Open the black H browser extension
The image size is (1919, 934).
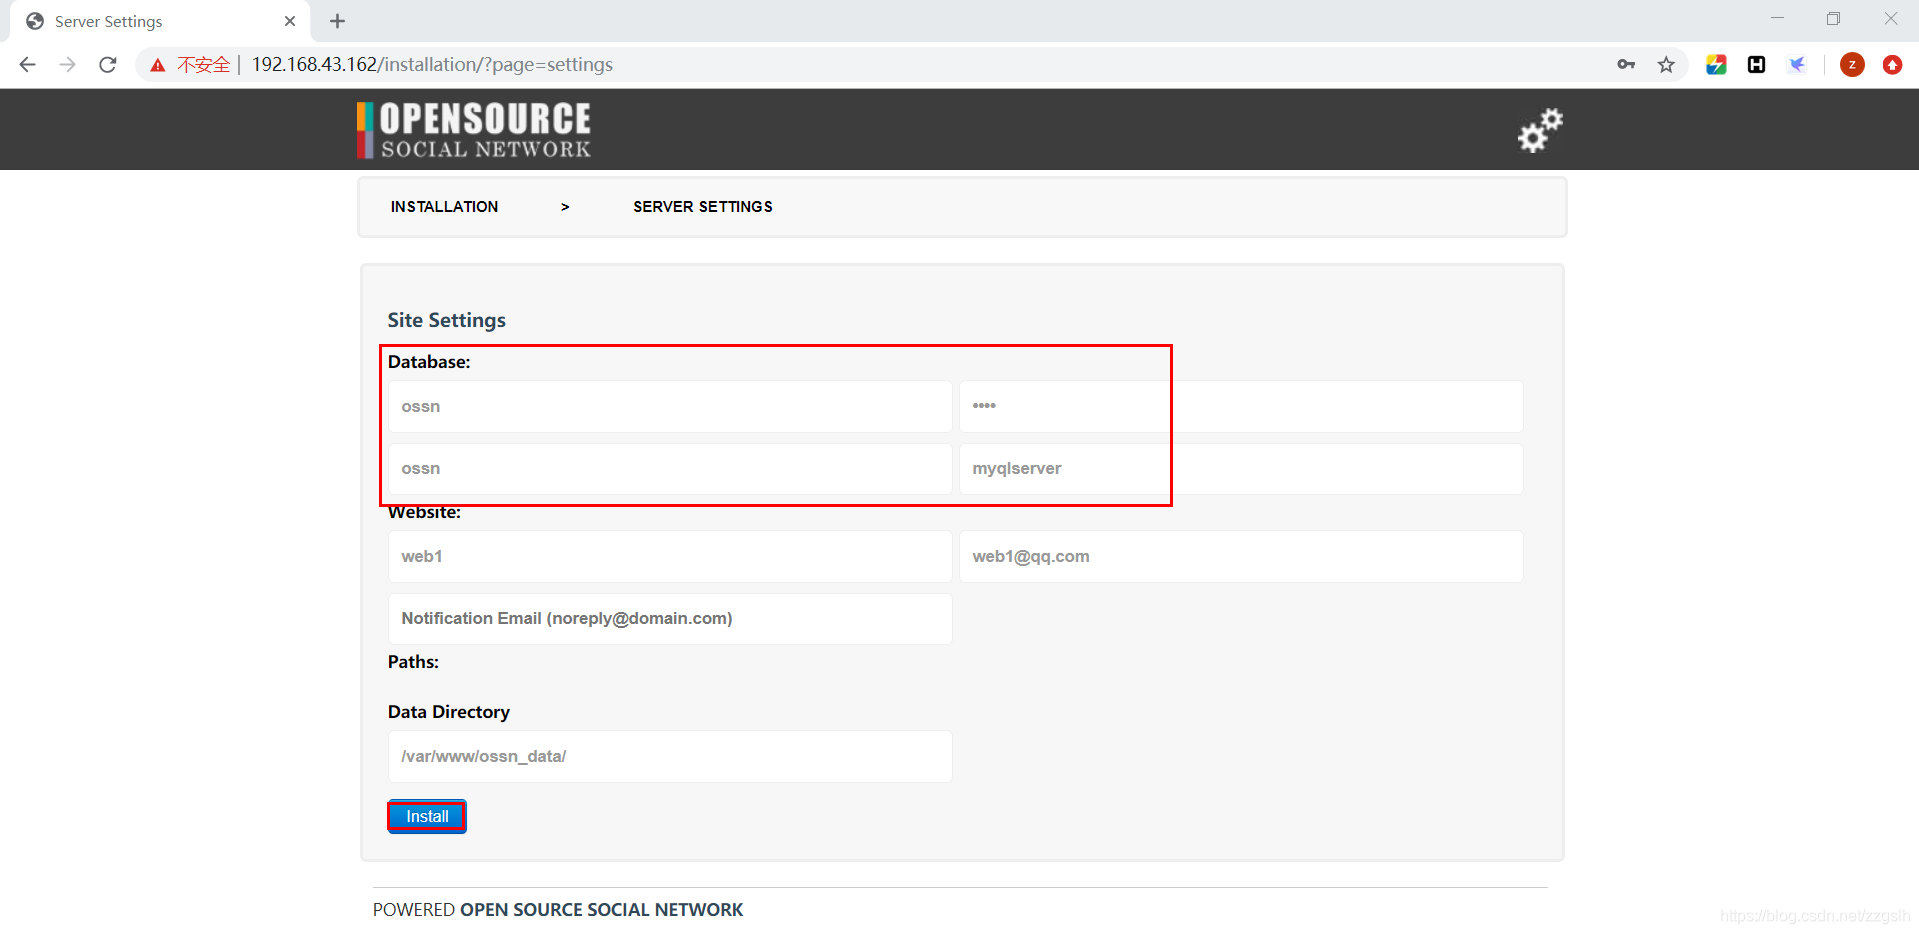pyautogui.click(x=1756, y=65)
